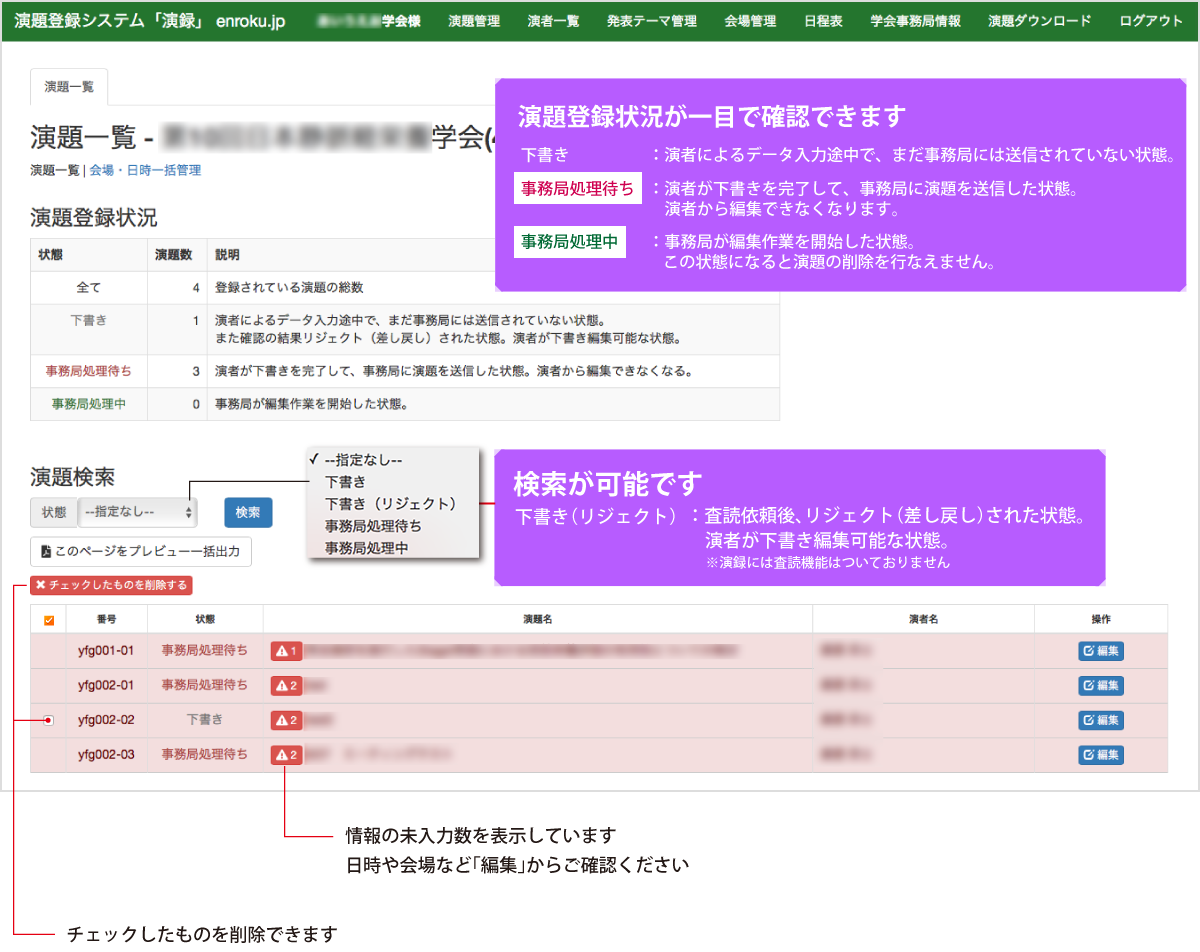The height and width of the screenshot is (952, 1200).
Task: Click the warning badge on row yfg002-03
Action: click(x=286, y=755)
